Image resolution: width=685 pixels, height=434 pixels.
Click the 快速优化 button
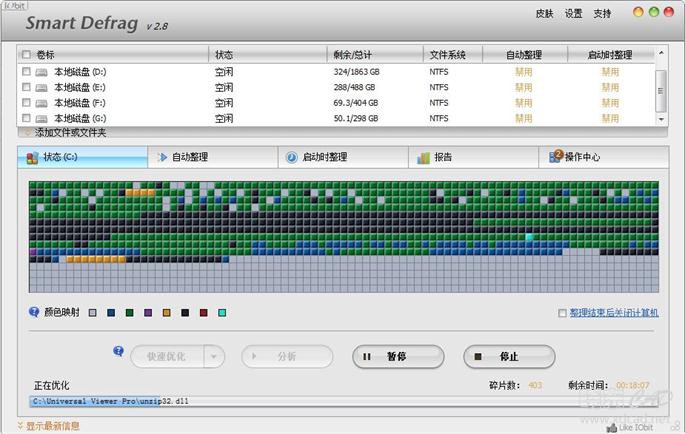(167, 357)
